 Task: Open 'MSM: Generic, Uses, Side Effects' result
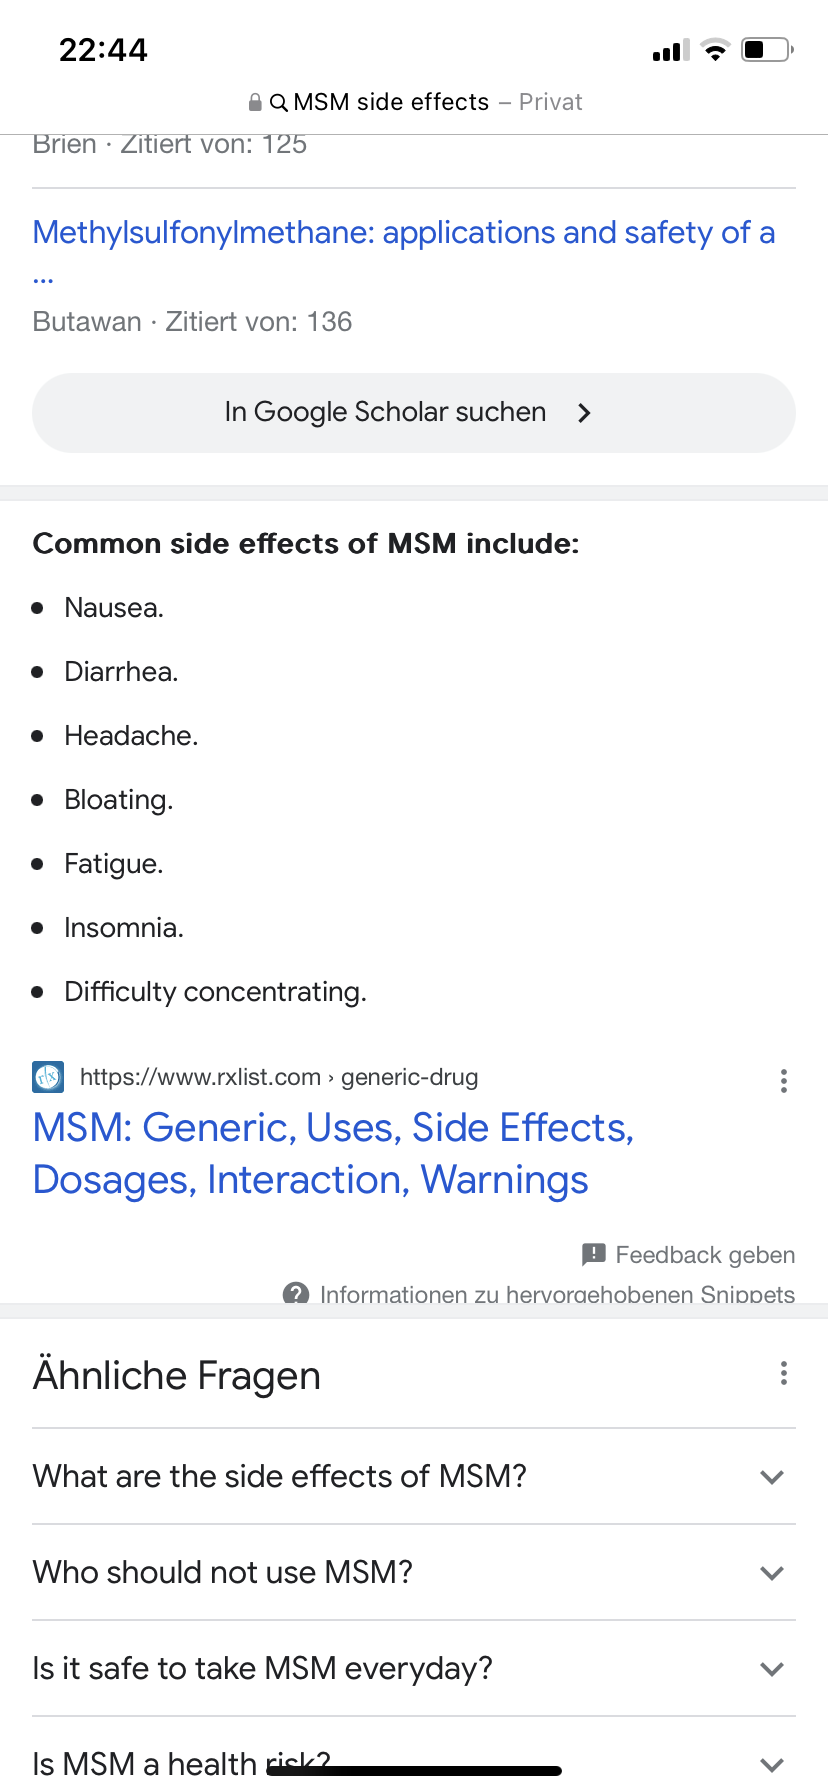(x=334, y=1153)
